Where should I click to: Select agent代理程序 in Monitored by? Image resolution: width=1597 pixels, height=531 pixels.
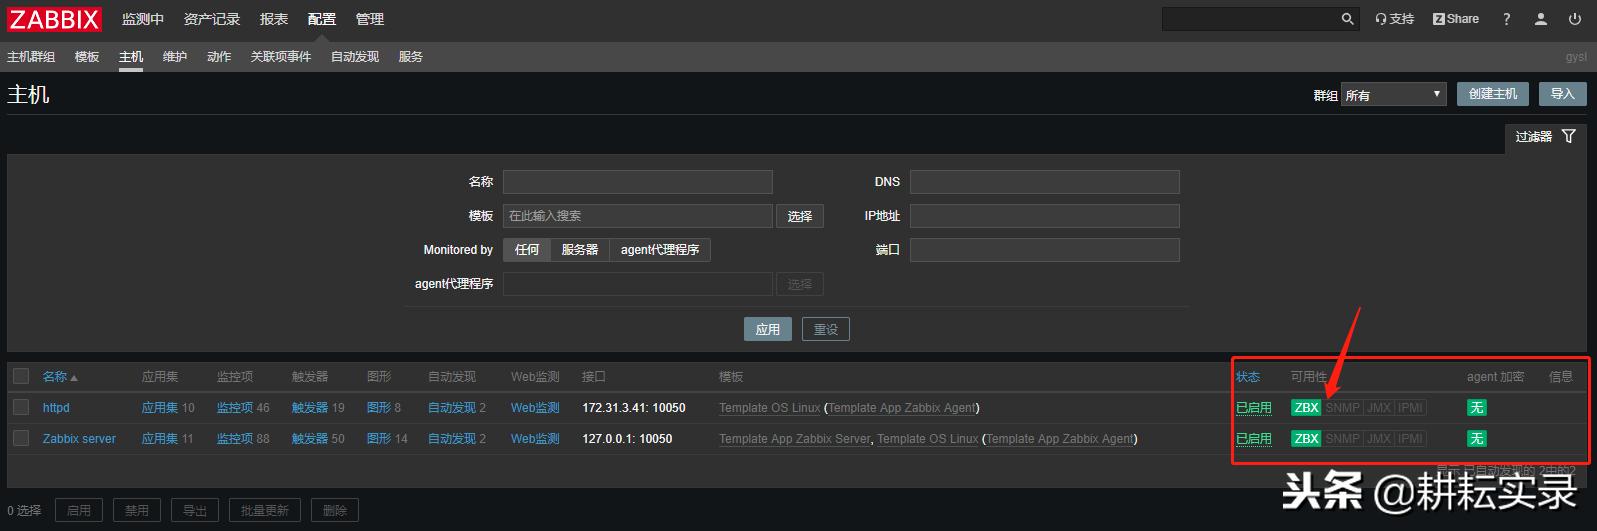(x=659, y=250)
